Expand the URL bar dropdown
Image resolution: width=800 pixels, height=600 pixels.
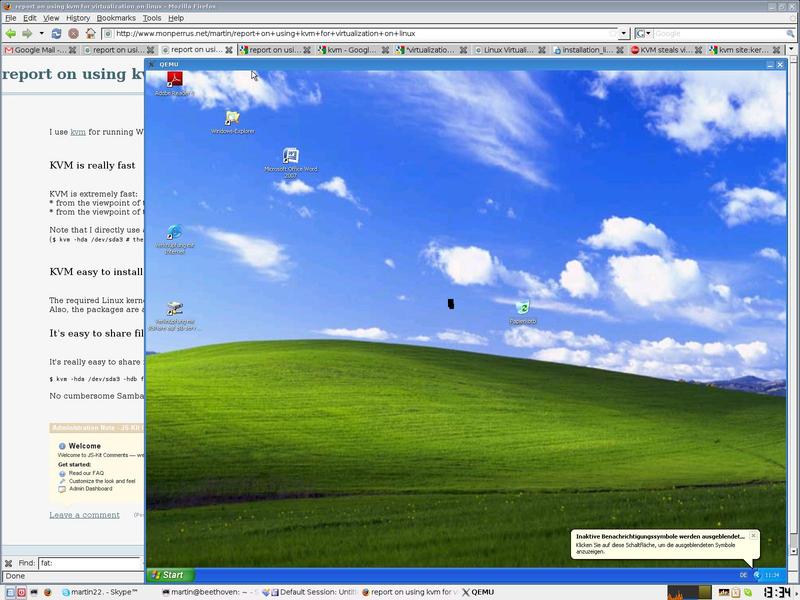coord(623,34)
